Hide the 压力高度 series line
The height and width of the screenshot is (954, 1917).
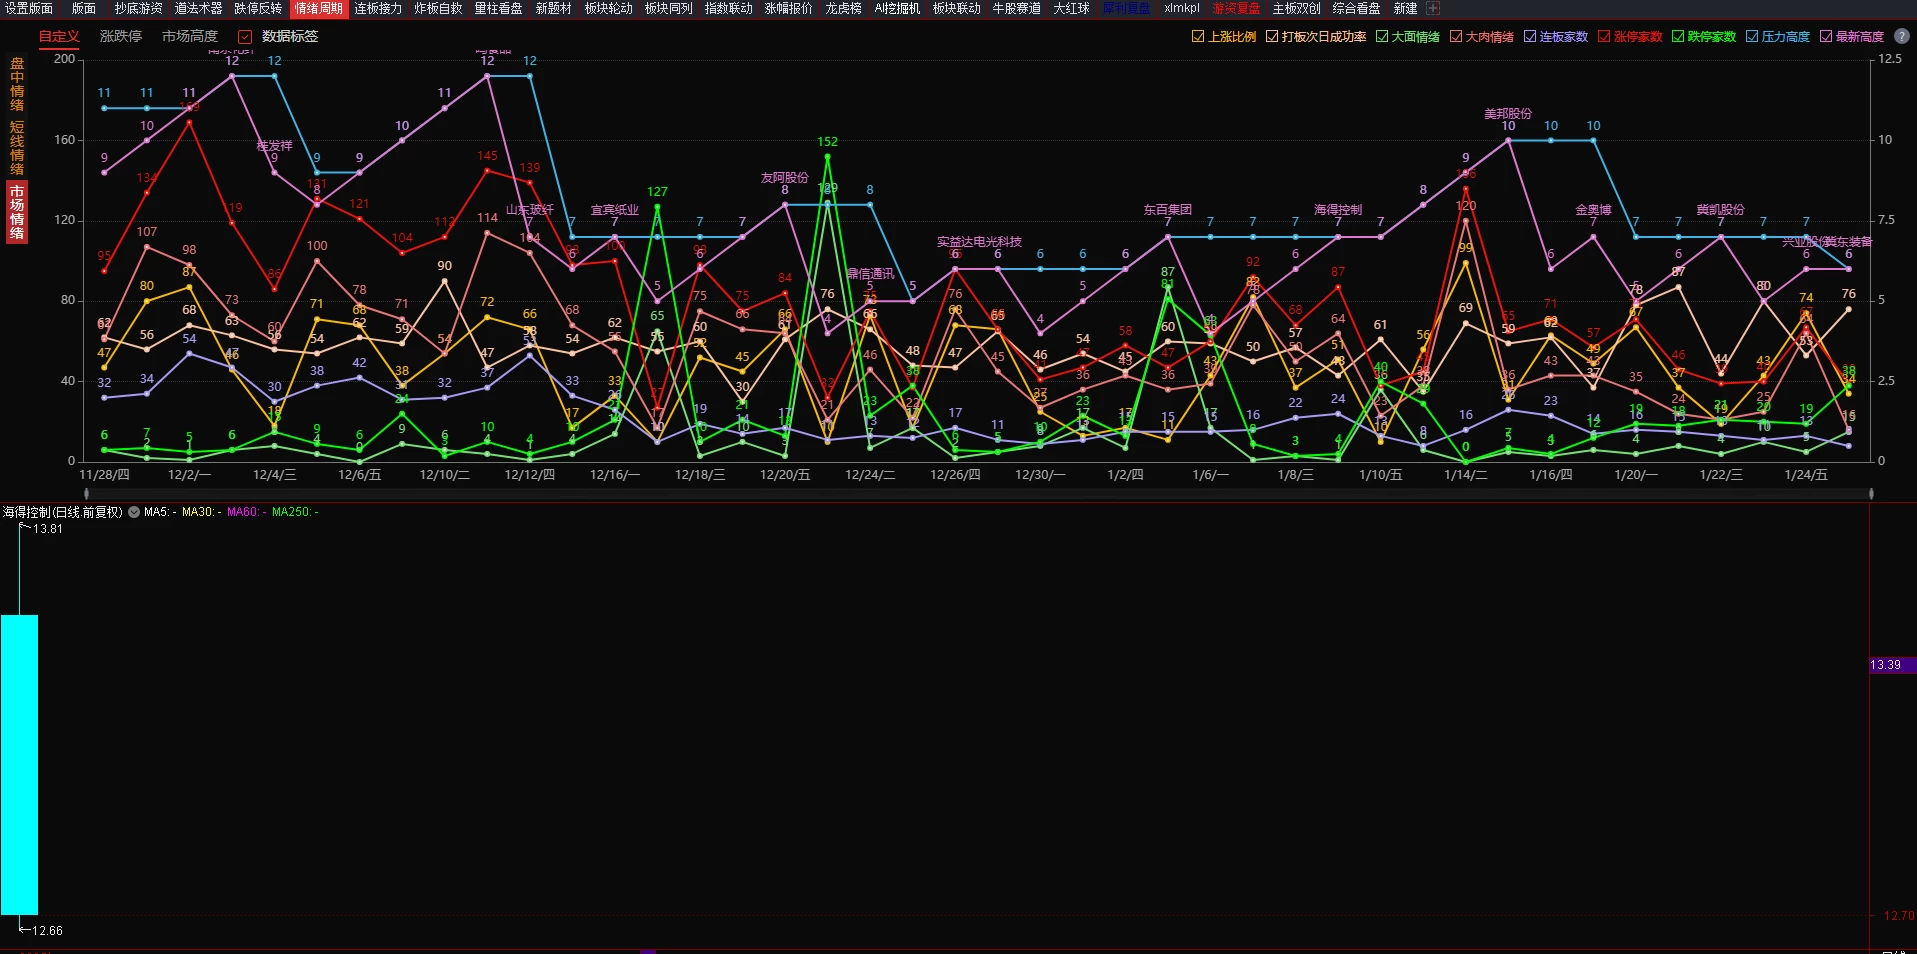point(1752,36)
